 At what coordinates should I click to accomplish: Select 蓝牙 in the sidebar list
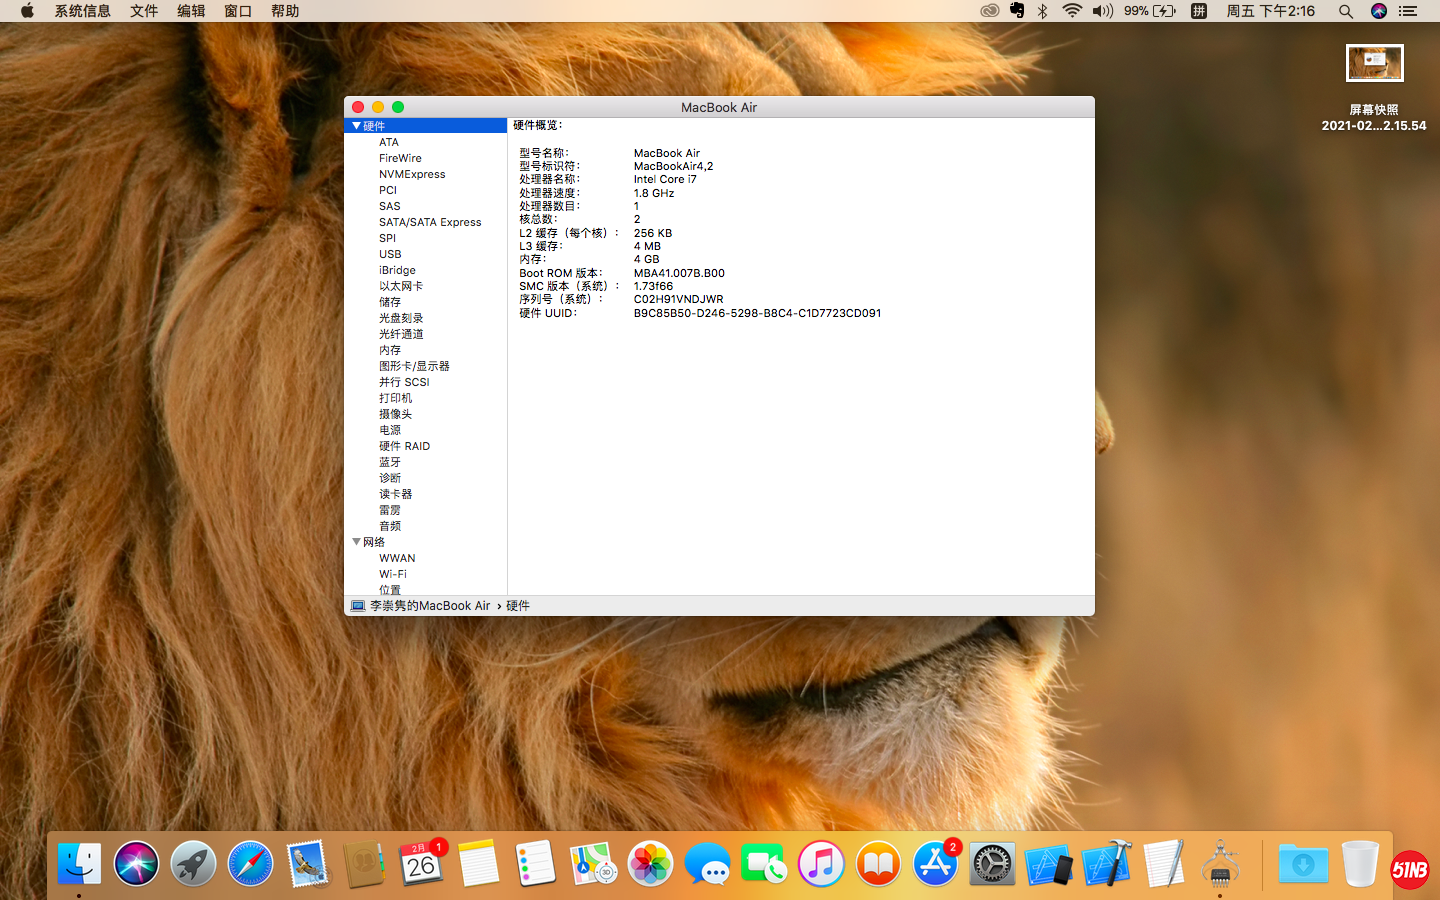[390, 462]
